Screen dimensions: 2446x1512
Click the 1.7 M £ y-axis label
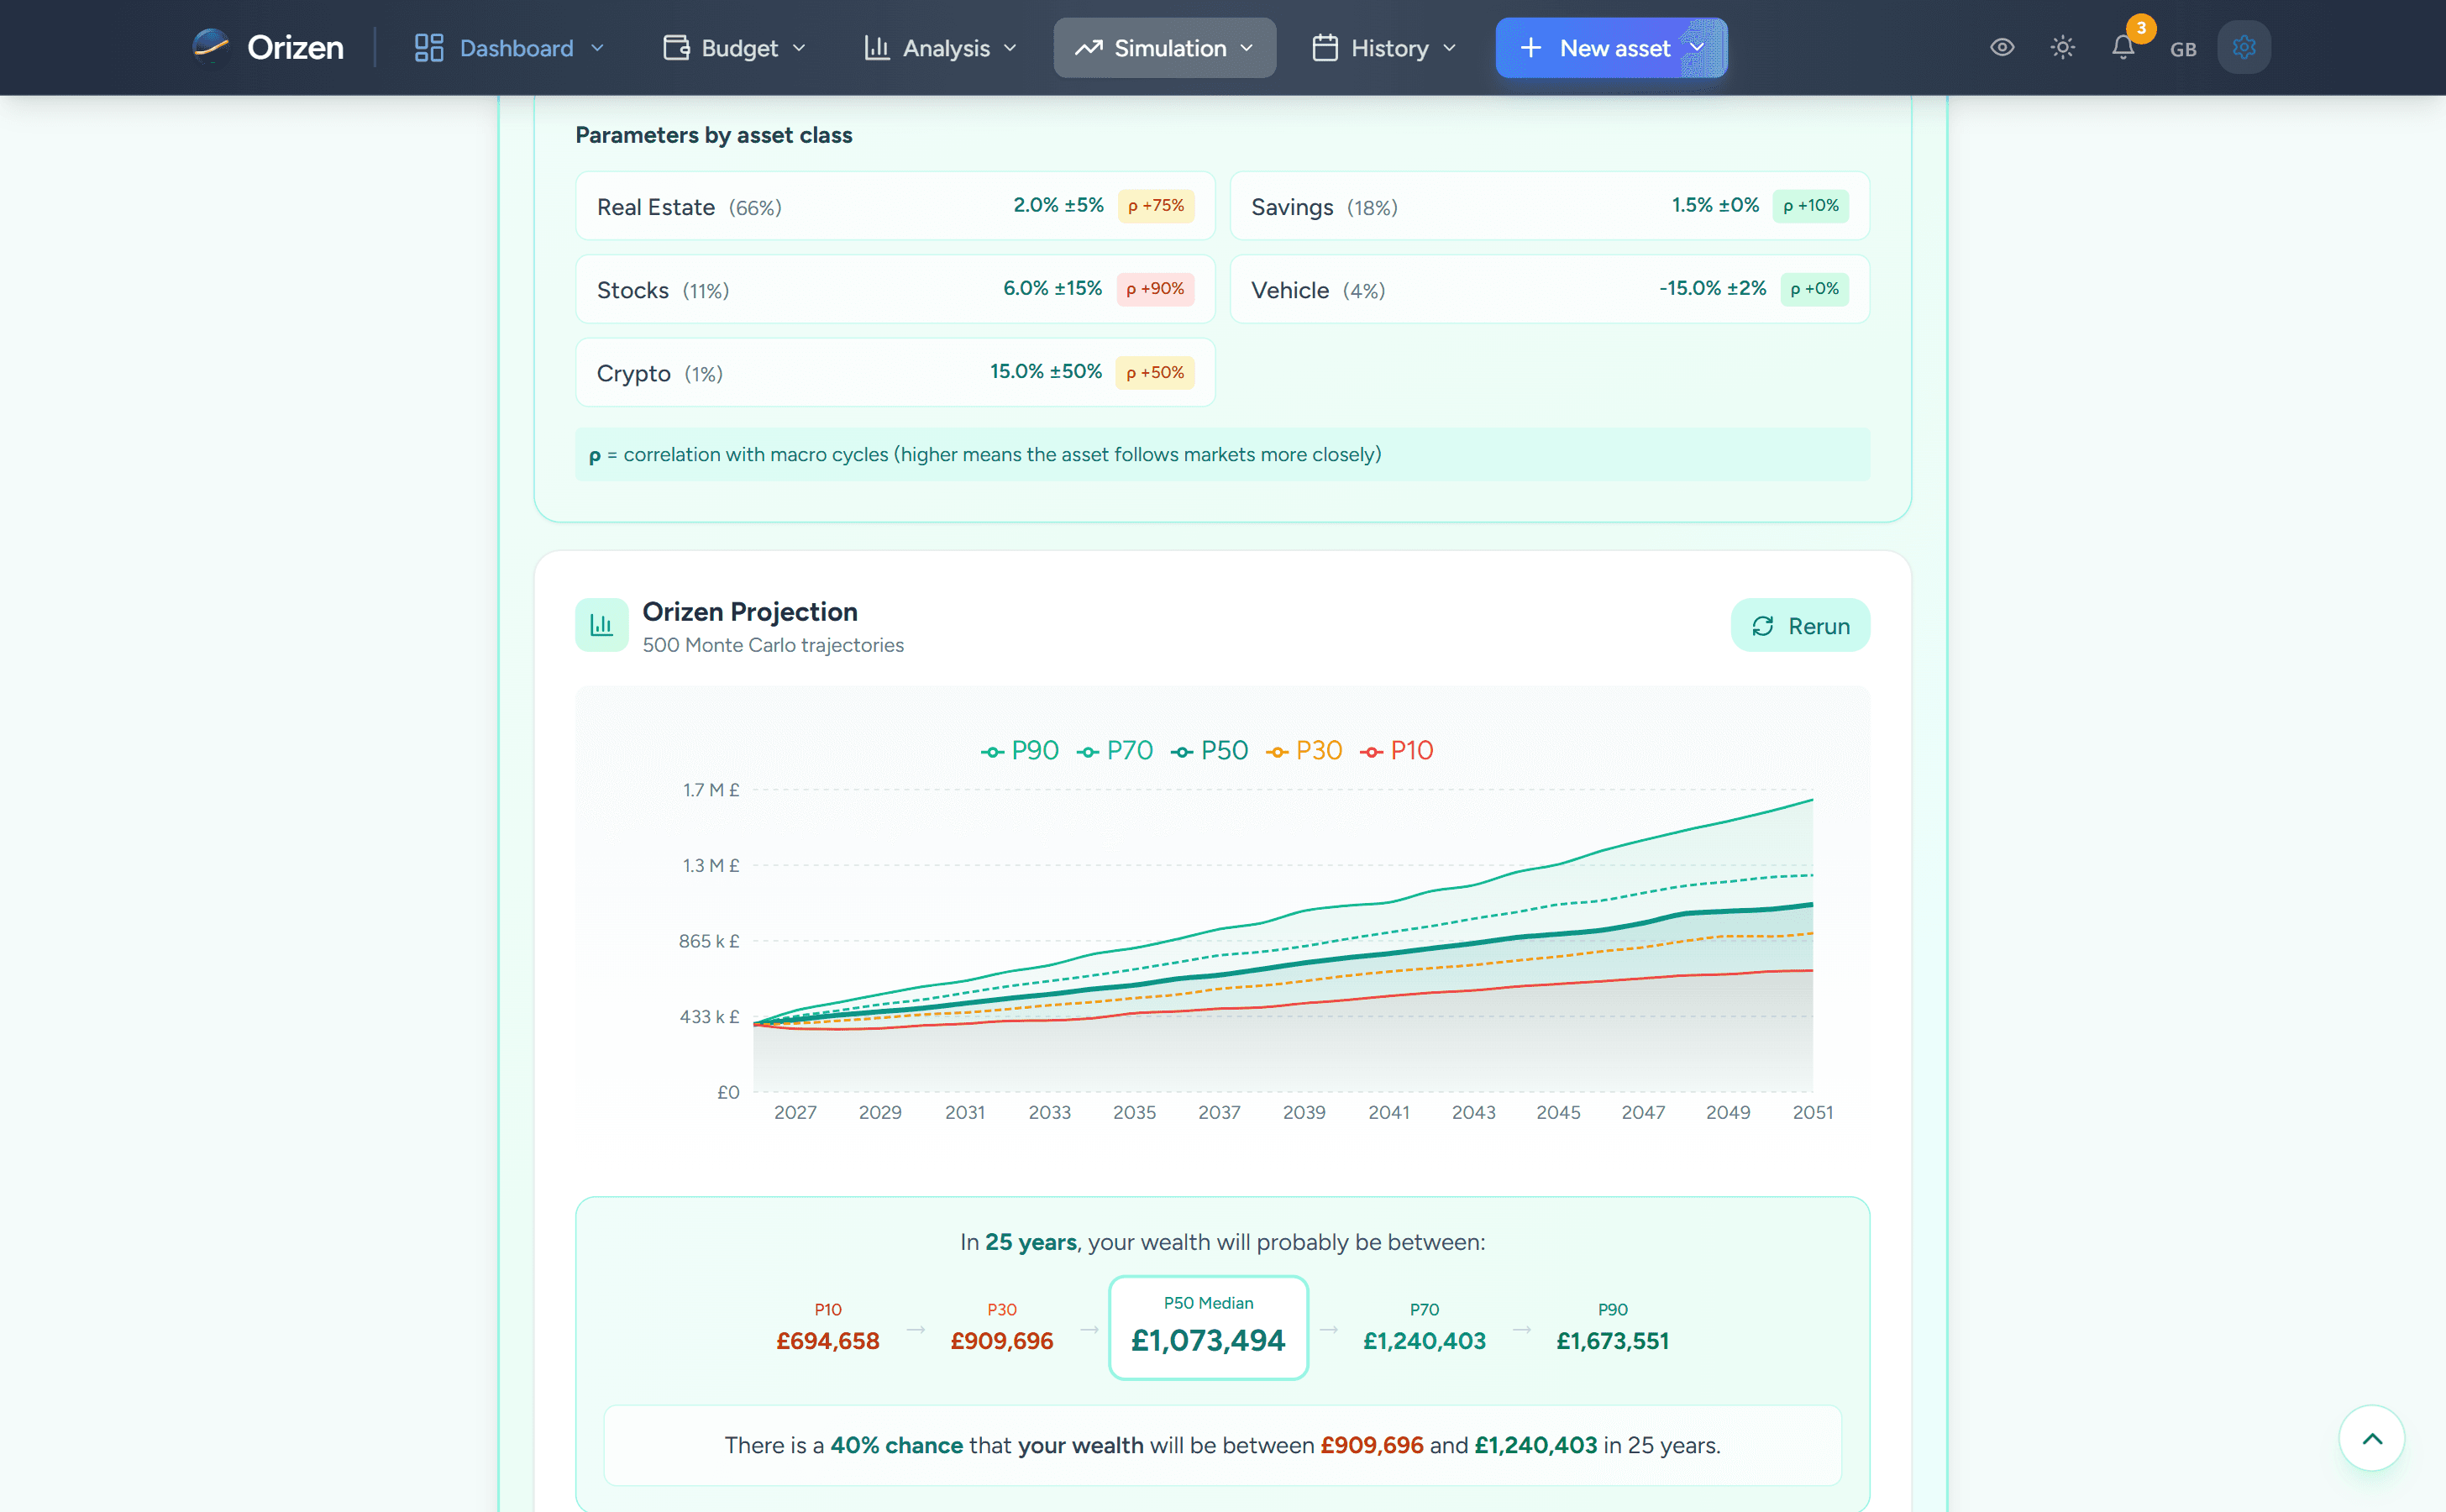point(711,790)
